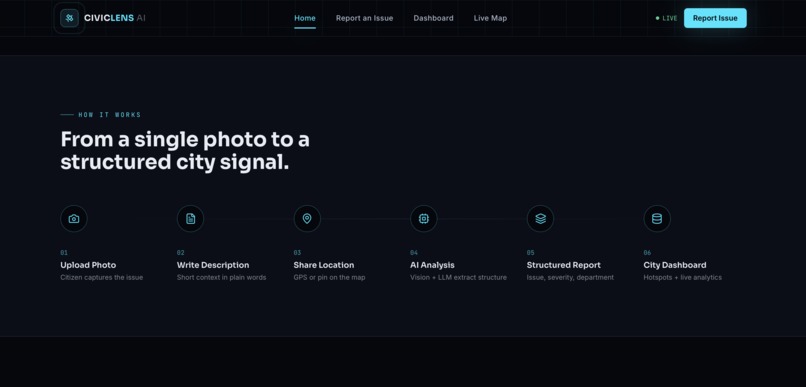This screenshot has height=387, width=806.
Task: Click the HOW IT WORKS label
Action: tap(109, 115)
